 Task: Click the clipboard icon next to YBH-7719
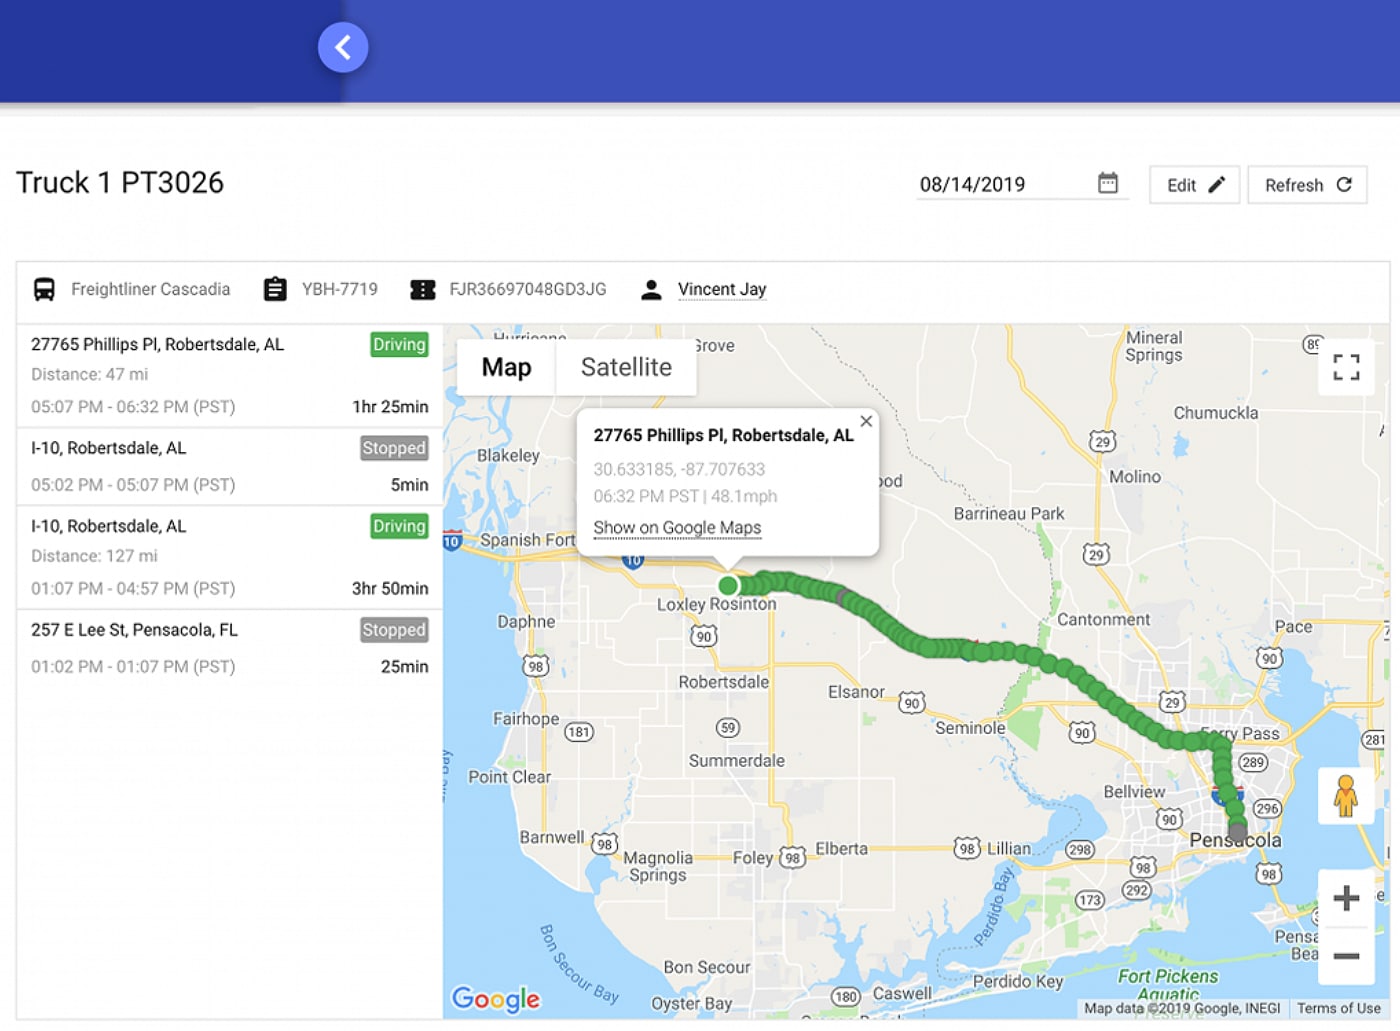[x=275, y=289]
